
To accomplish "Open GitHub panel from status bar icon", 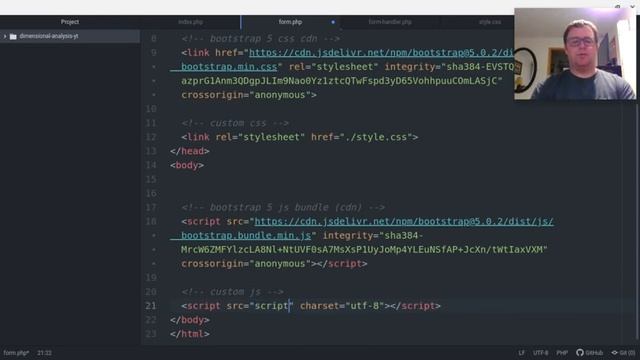I will [589, 352].
